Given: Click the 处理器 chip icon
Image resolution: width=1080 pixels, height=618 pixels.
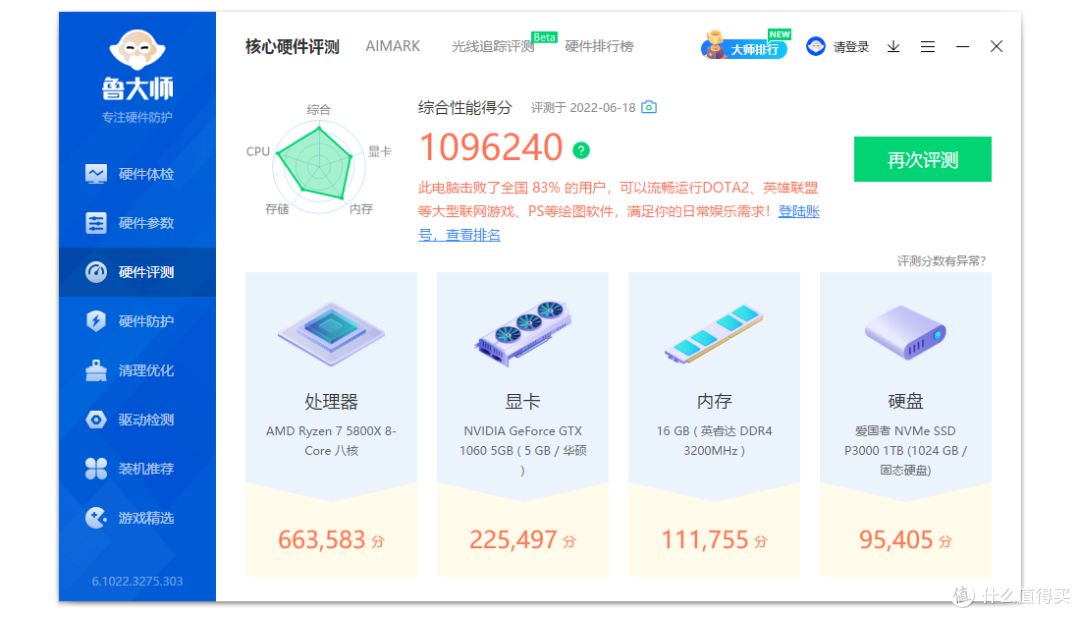Looking at the screenshot, I should [x=331, y=333].
